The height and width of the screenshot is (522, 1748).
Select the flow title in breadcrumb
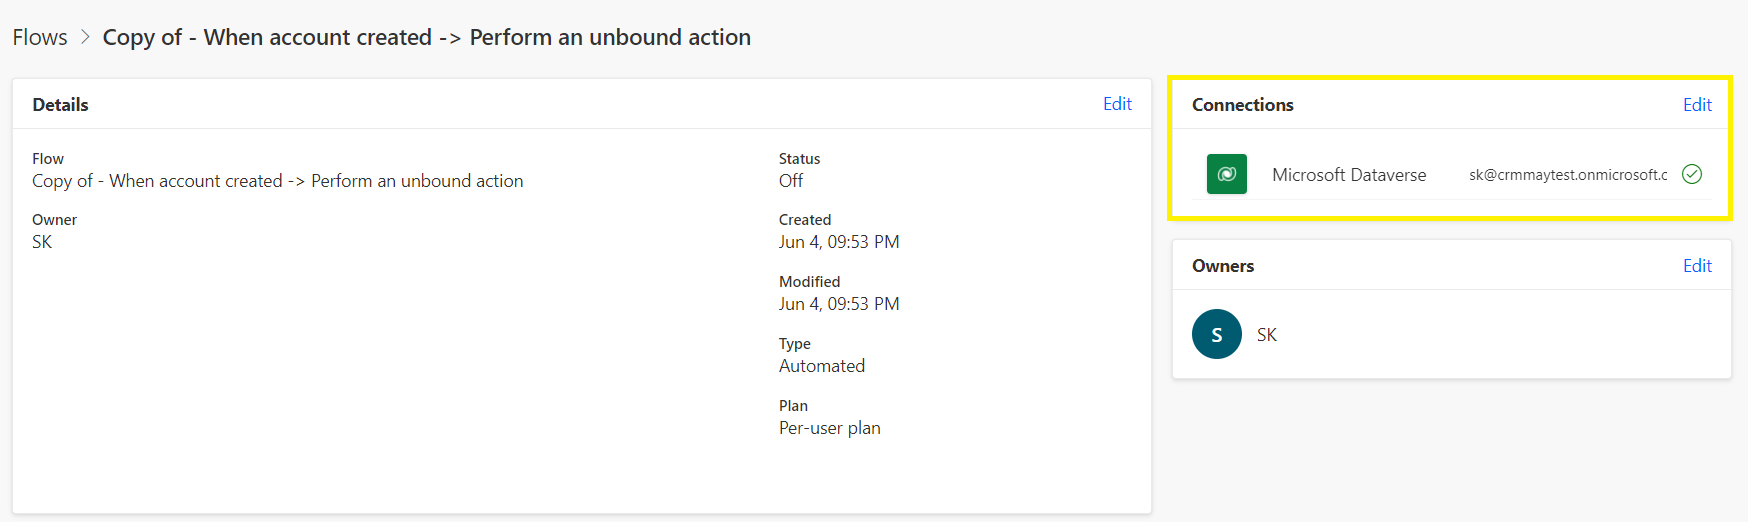coord(427,37)
